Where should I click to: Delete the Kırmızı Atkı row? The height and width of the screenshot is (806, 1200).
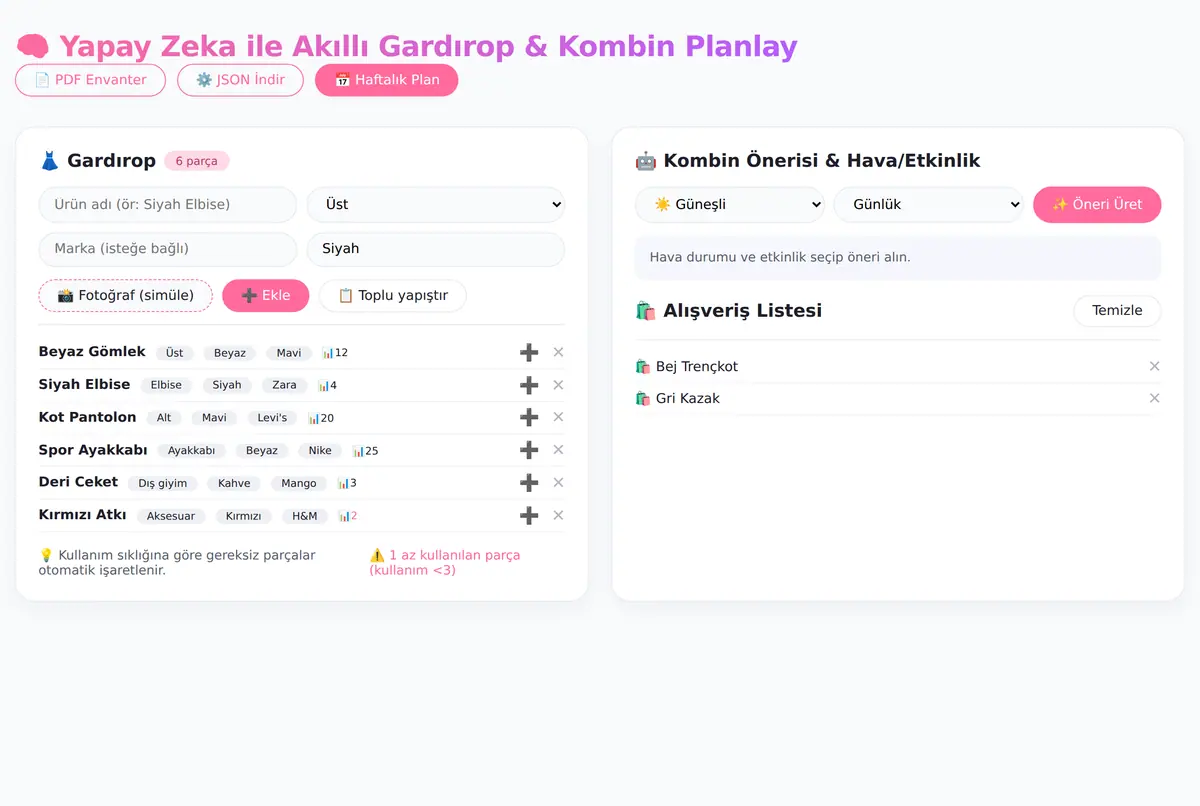click(558, 515)
